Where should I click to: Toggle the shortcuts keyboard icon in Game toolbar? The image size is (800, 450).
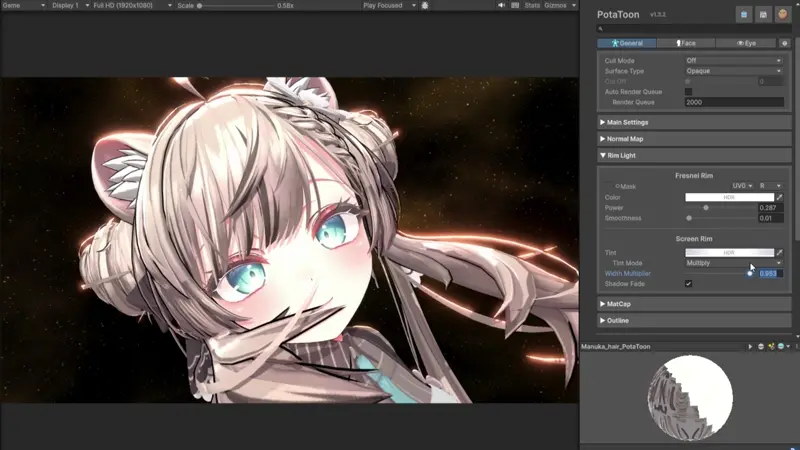tap(515, 5)
